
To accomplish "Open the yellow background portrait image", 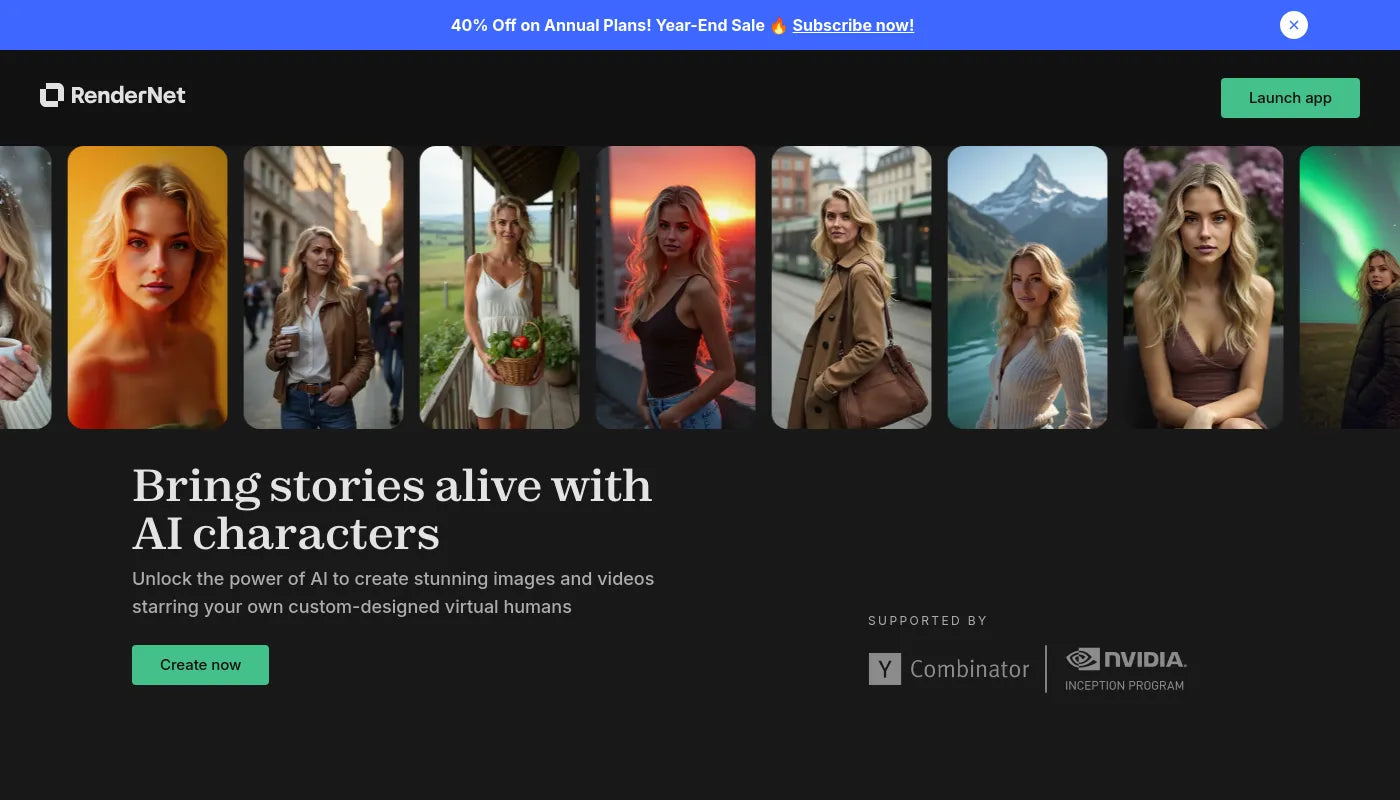I will click(x=147, y=287).
